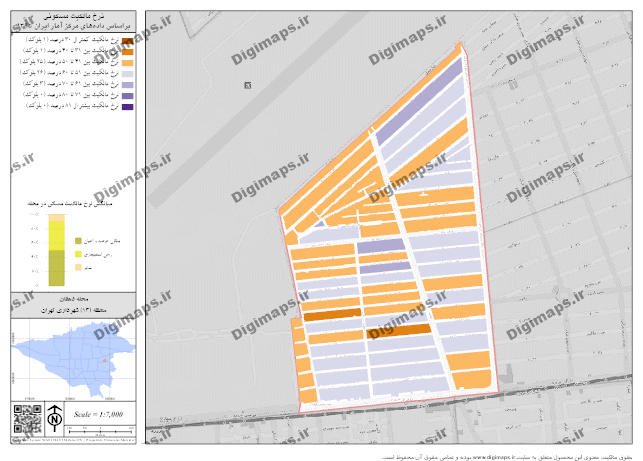Click the legend label for 61 to 70 percent (3 blocks)
The width and height of the screenshot is (643, 461).
point(71,84)
